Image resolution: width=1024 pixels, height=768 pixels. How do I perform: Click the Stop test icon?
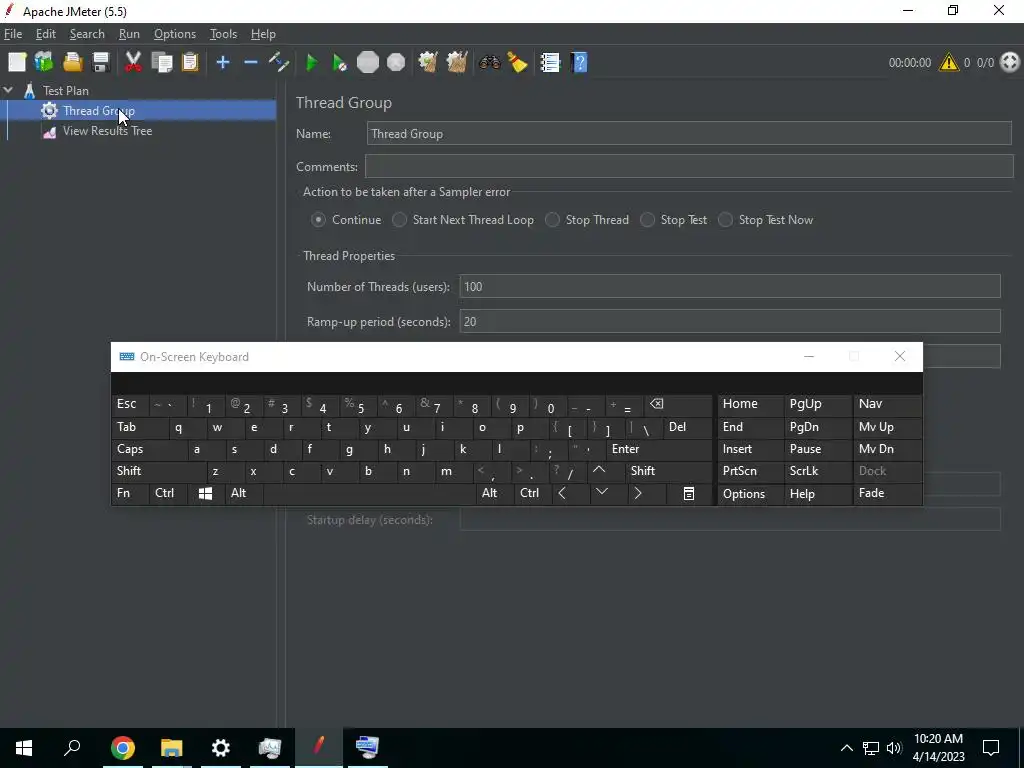tap(368, 63)
